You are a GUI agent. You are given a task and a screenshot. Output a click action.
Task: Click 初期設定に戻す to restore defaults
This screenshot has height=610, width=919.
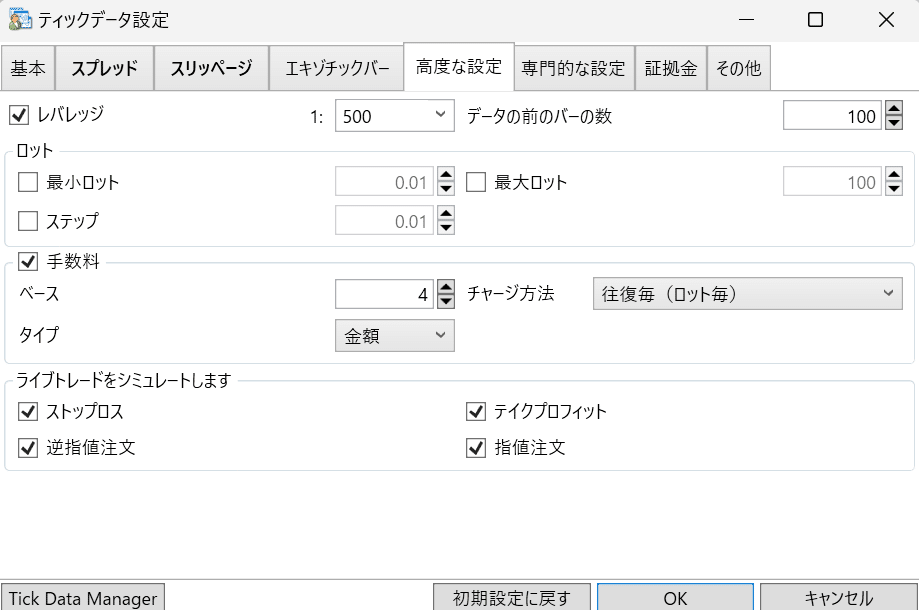tap(512, 597)
